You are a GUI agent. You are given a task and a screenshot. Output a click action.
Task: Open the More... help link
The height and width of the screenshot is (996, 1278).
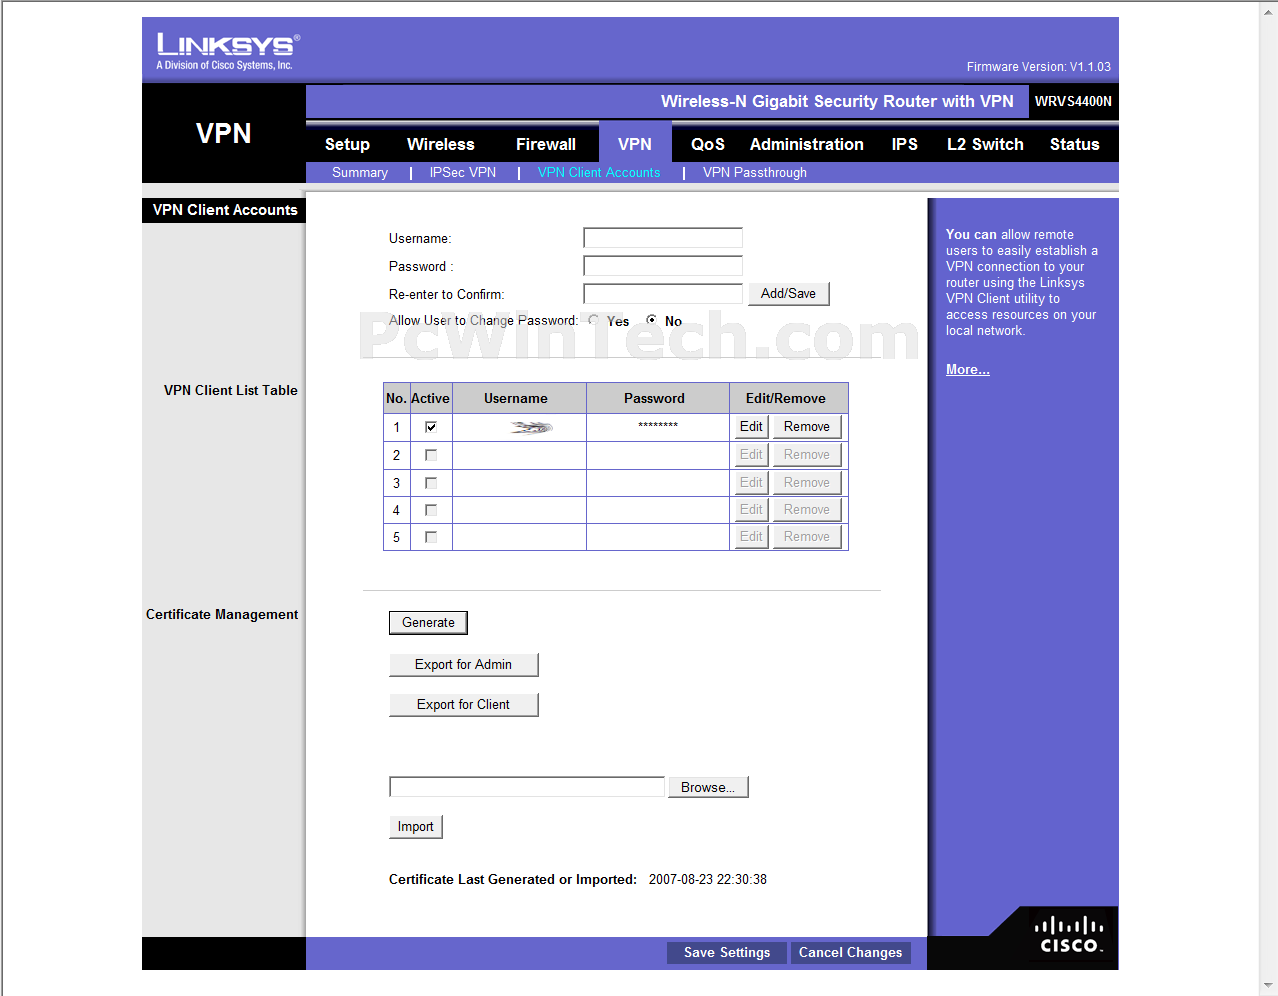tap(968, 370)
